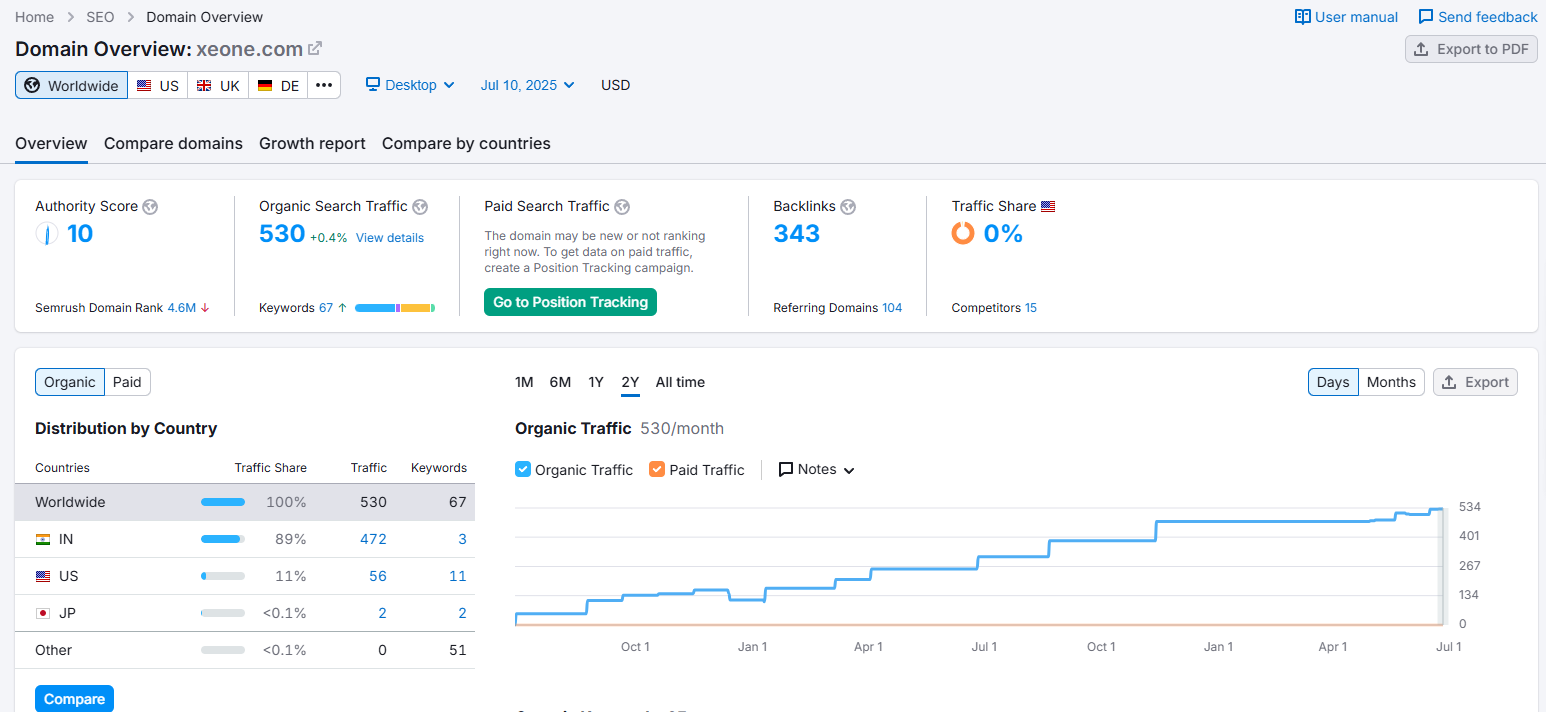This screenshot has height=712, width=1546.
Task: Open the Growth report tab
Action: coord(312,143)
